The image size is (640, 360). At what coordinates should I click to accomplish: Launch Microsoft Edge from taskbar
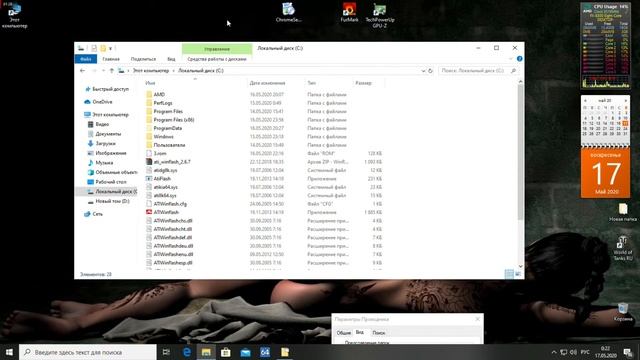pyautogui.click(x=187, y=352)
